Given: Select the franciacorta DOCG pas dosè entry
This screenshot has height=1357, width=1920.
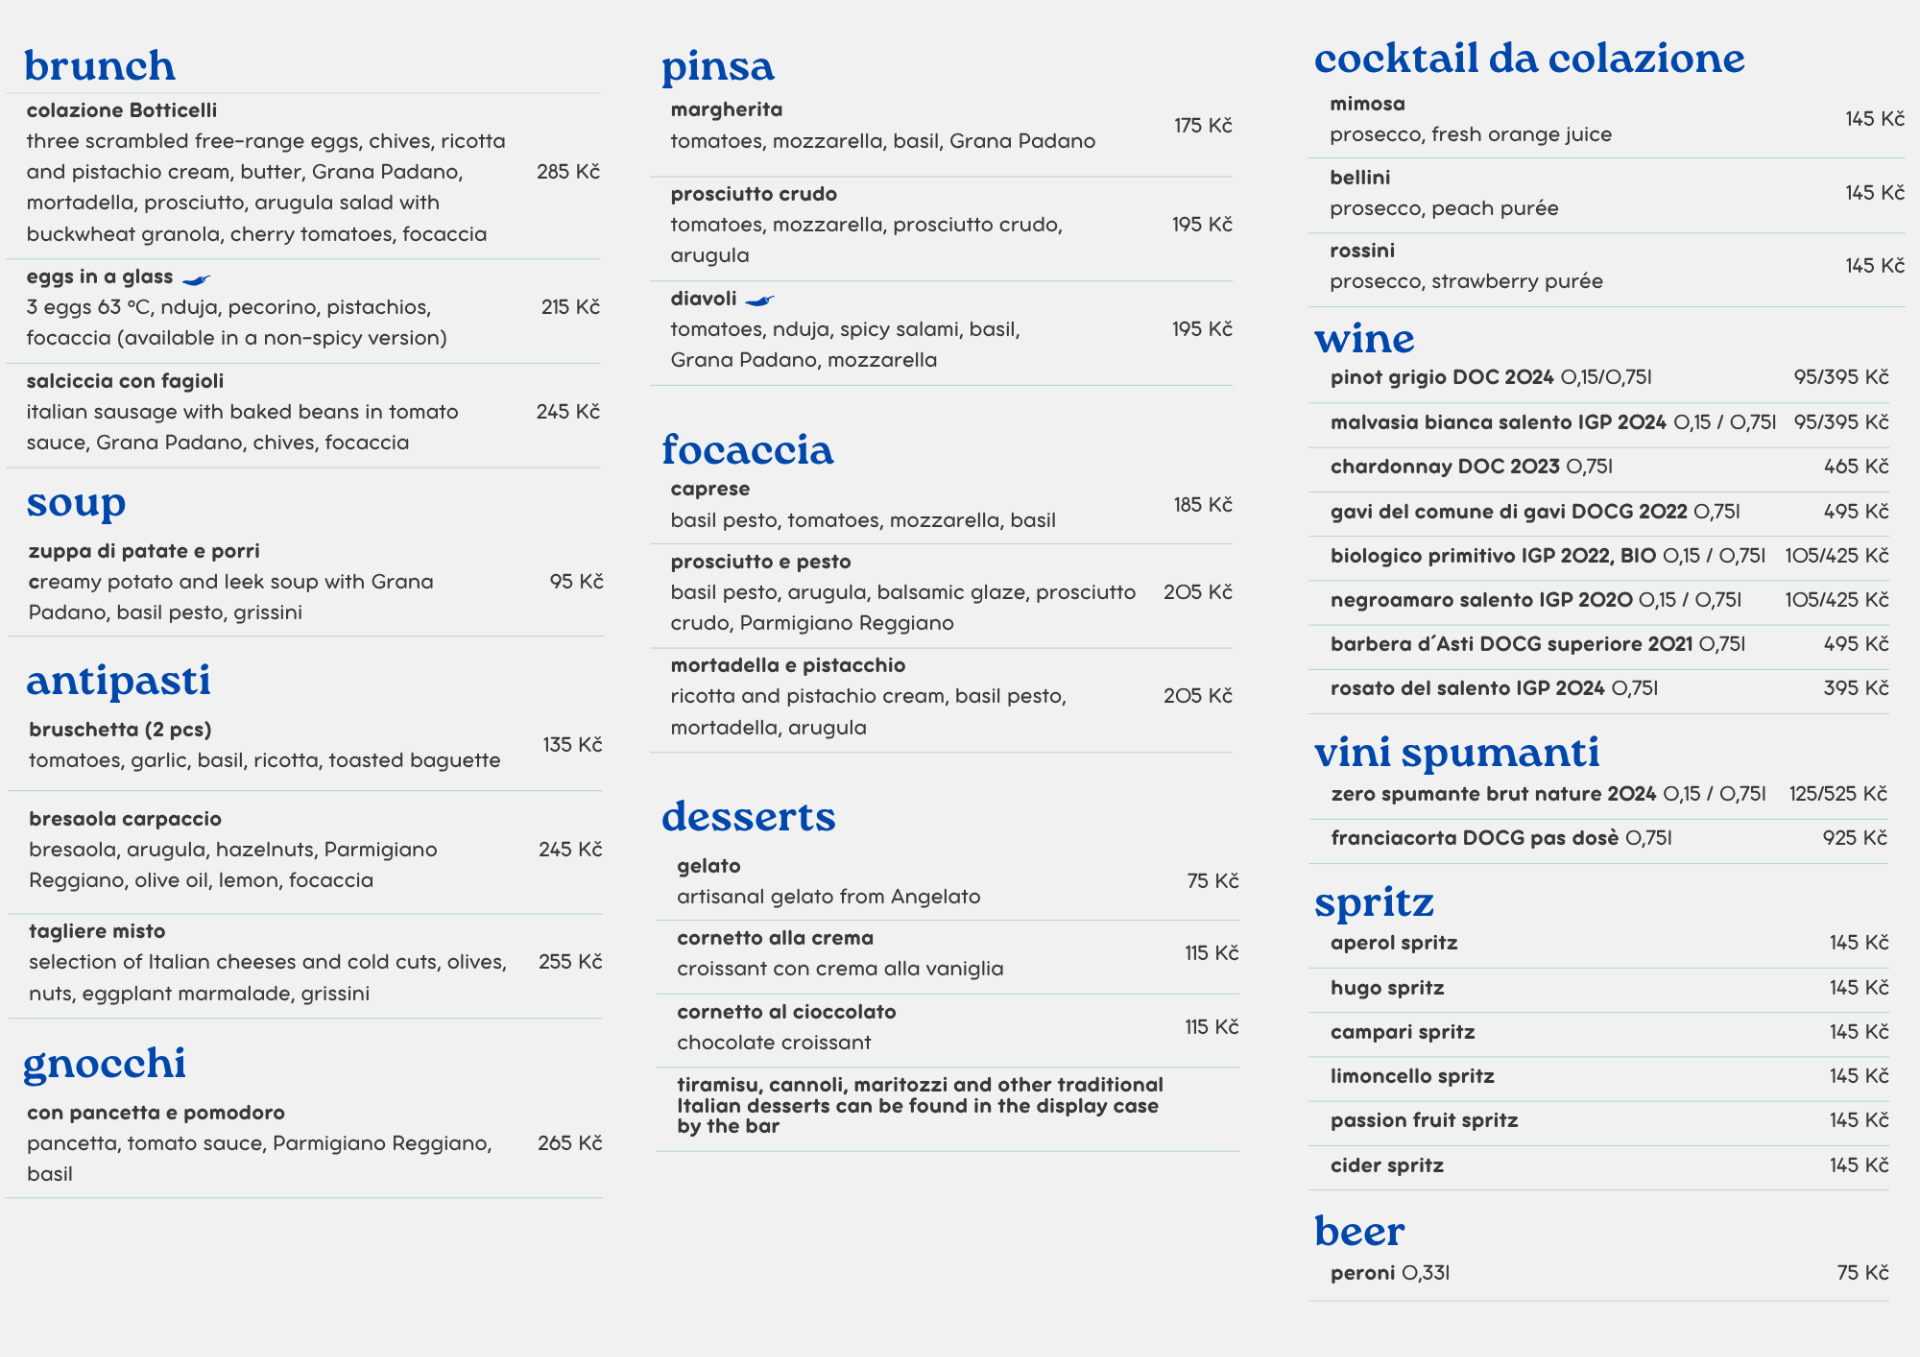Looking at the screenshot, I should coord(1500,838).
